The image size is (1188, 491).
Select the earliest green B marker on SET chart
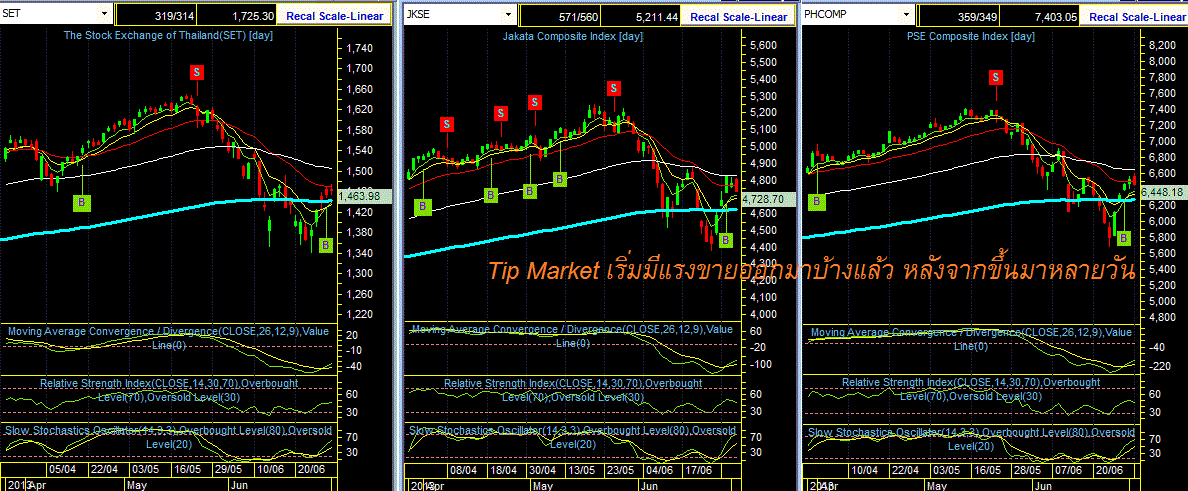(82, 202)
